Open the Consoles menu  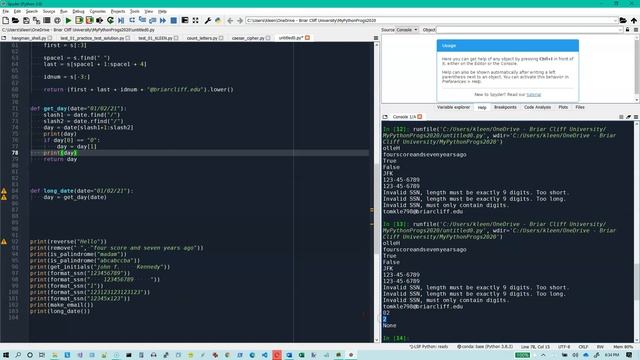98,11
